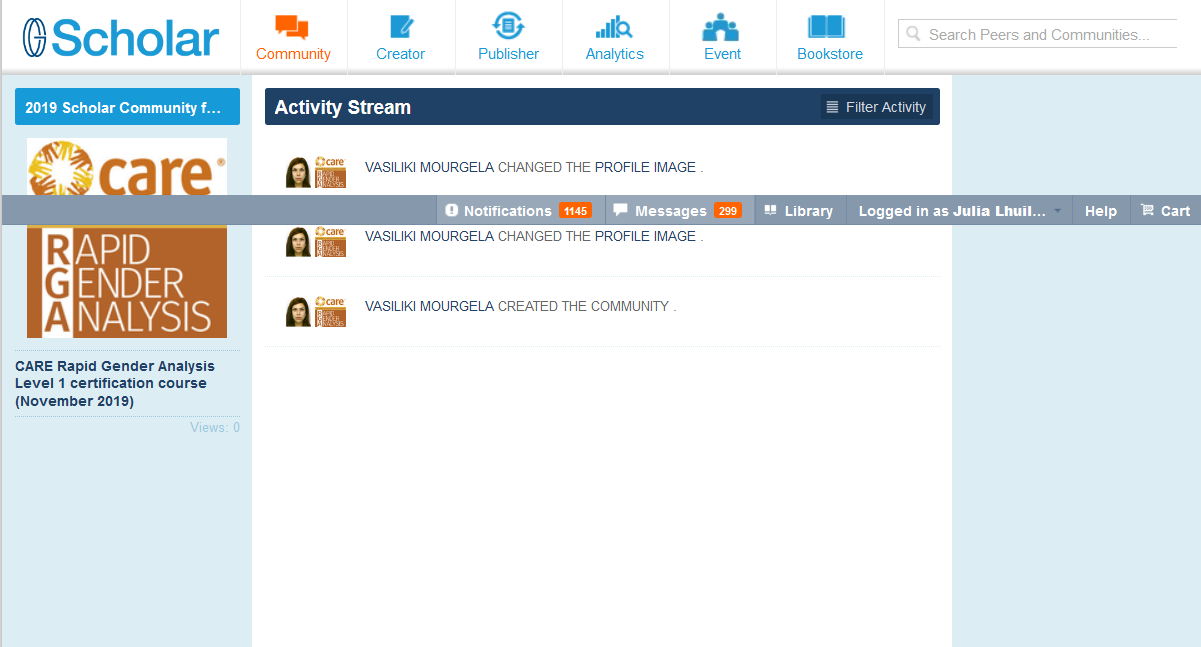Open Messages with 299 badge
Viewport: 1201px width, 647px height.
676,211
